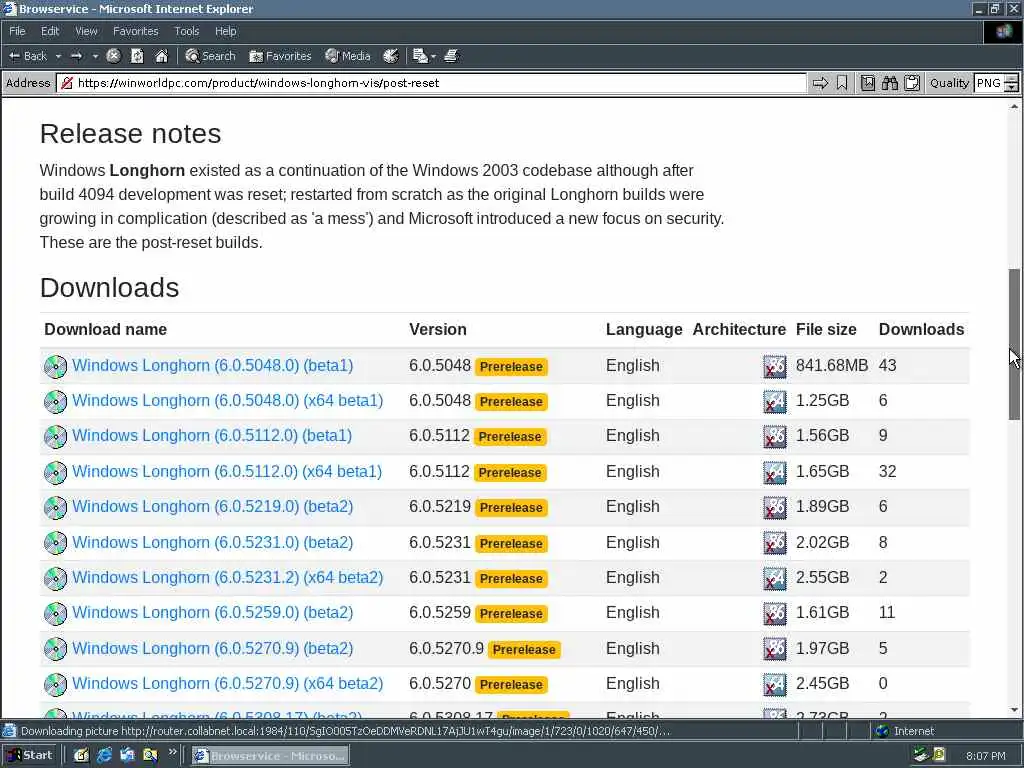Open Windows Longhorn (6.0.5231.0) (beta2) link
Screen dimensions: 1024x768
click(212, 543)
